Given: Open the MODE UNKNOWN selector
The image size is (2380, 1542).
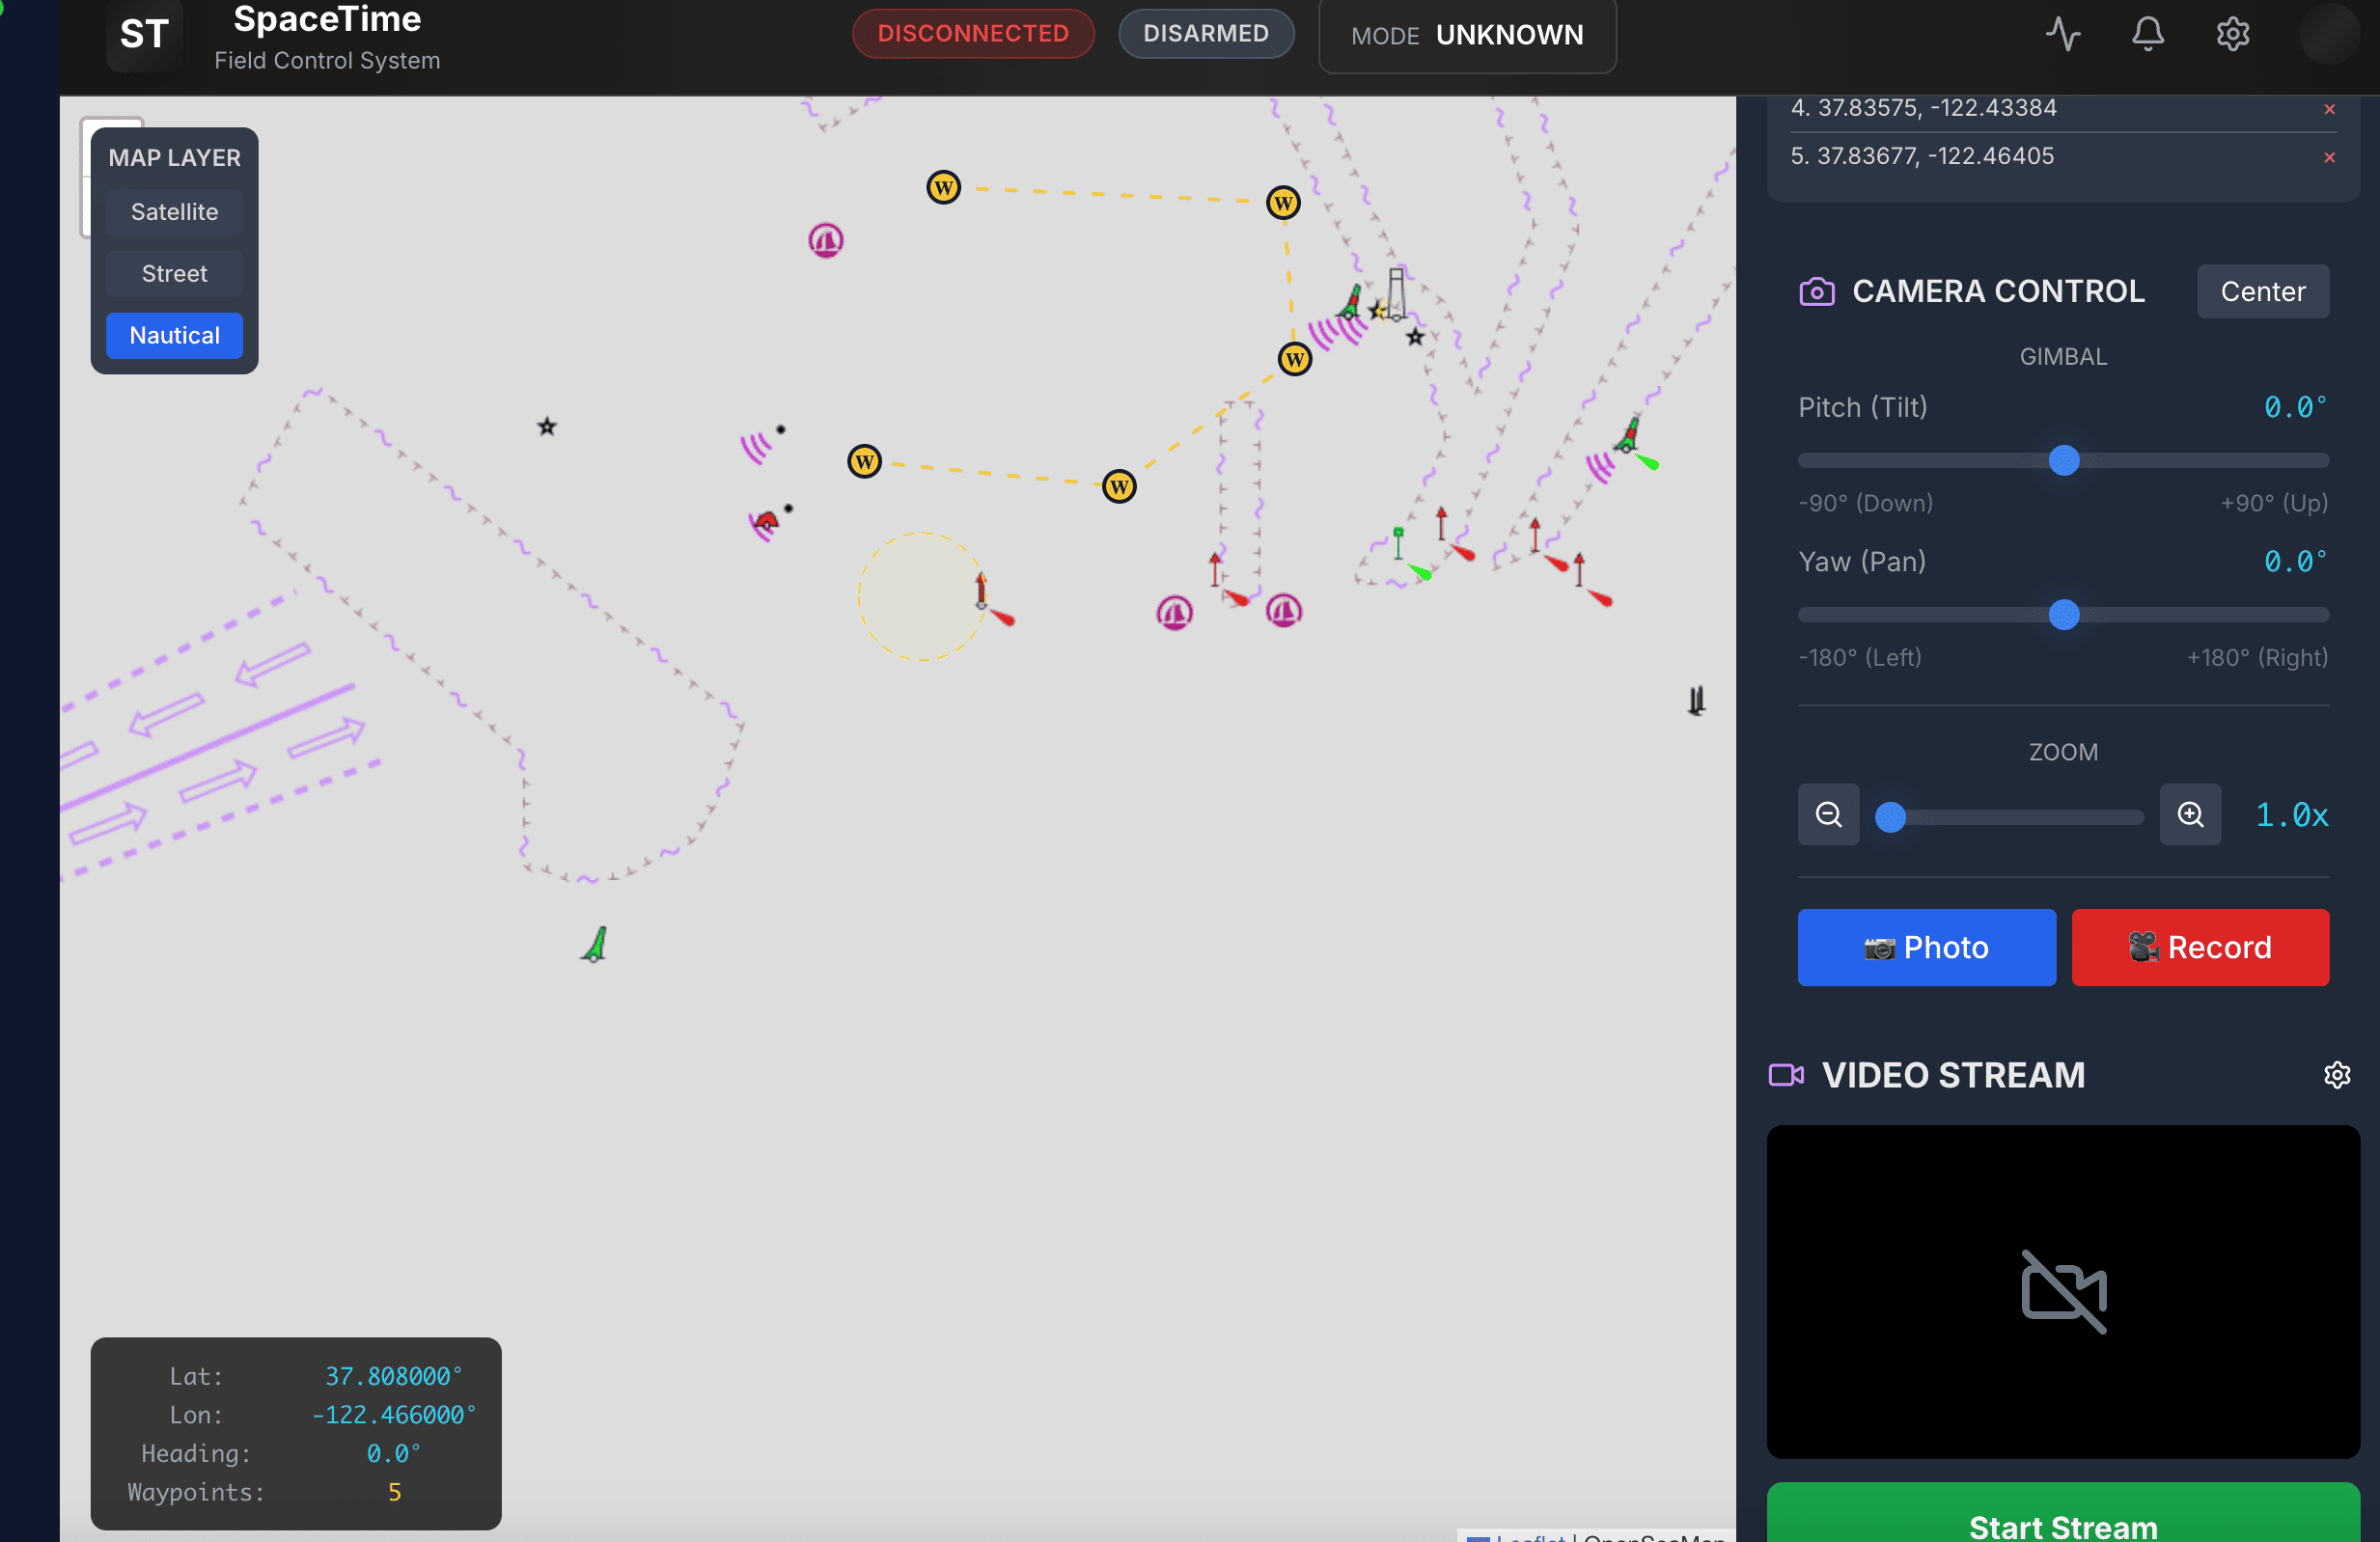Looking at the screenshot, I should [1466, 35].
